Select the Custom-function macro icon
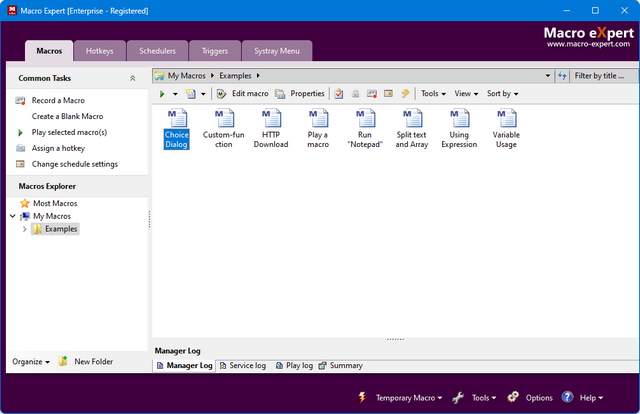The height and width of the screenshot is (414, 640). [x=224, y=129]
